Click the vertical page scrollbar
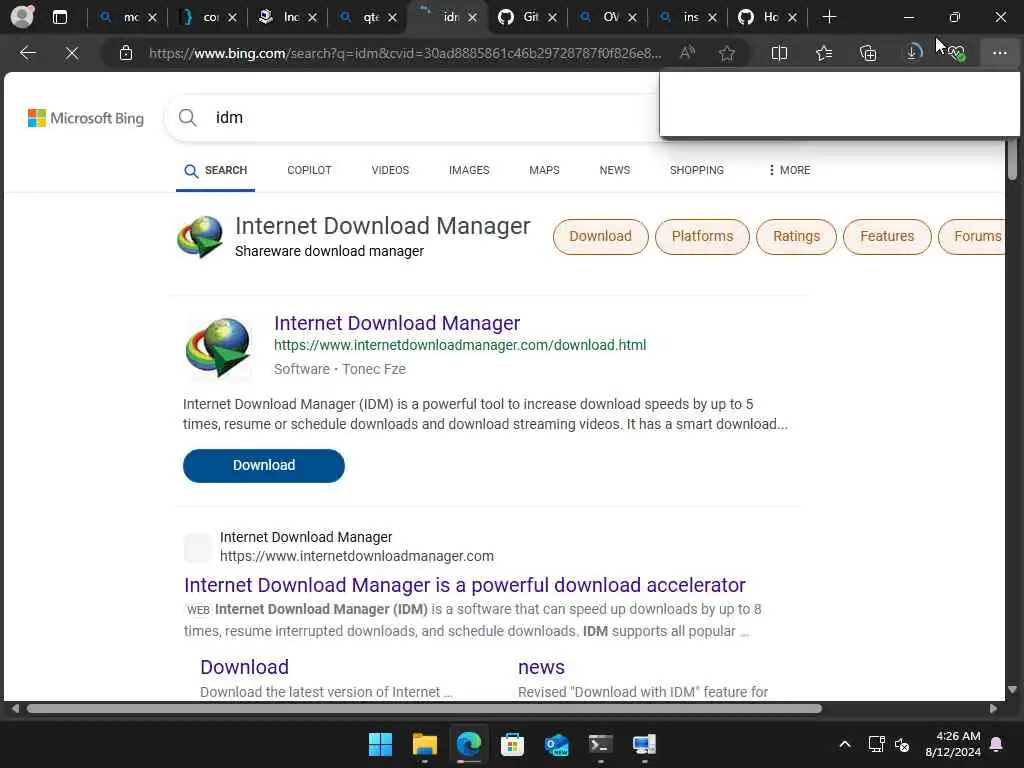Image resolution: width=1024 pixels, height=768 pixels. (1012, 160)
